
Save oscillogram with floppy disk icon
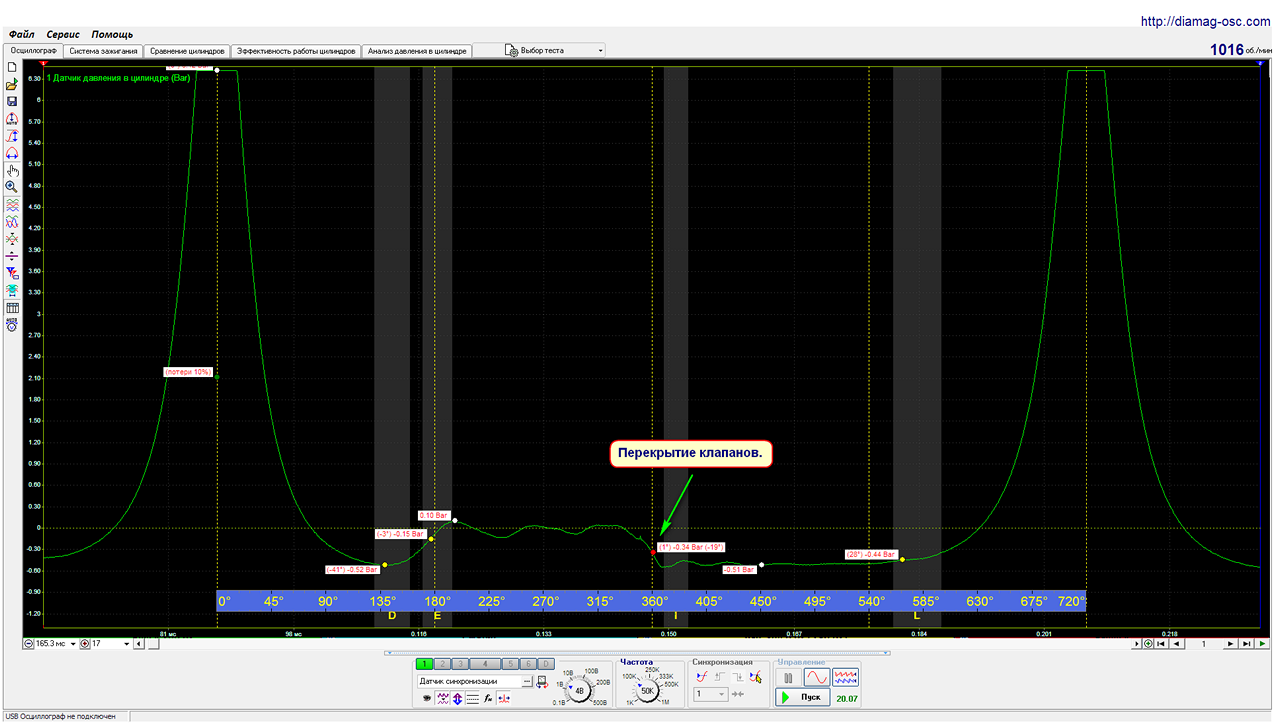pyautogui.click(x=11, y=101)
